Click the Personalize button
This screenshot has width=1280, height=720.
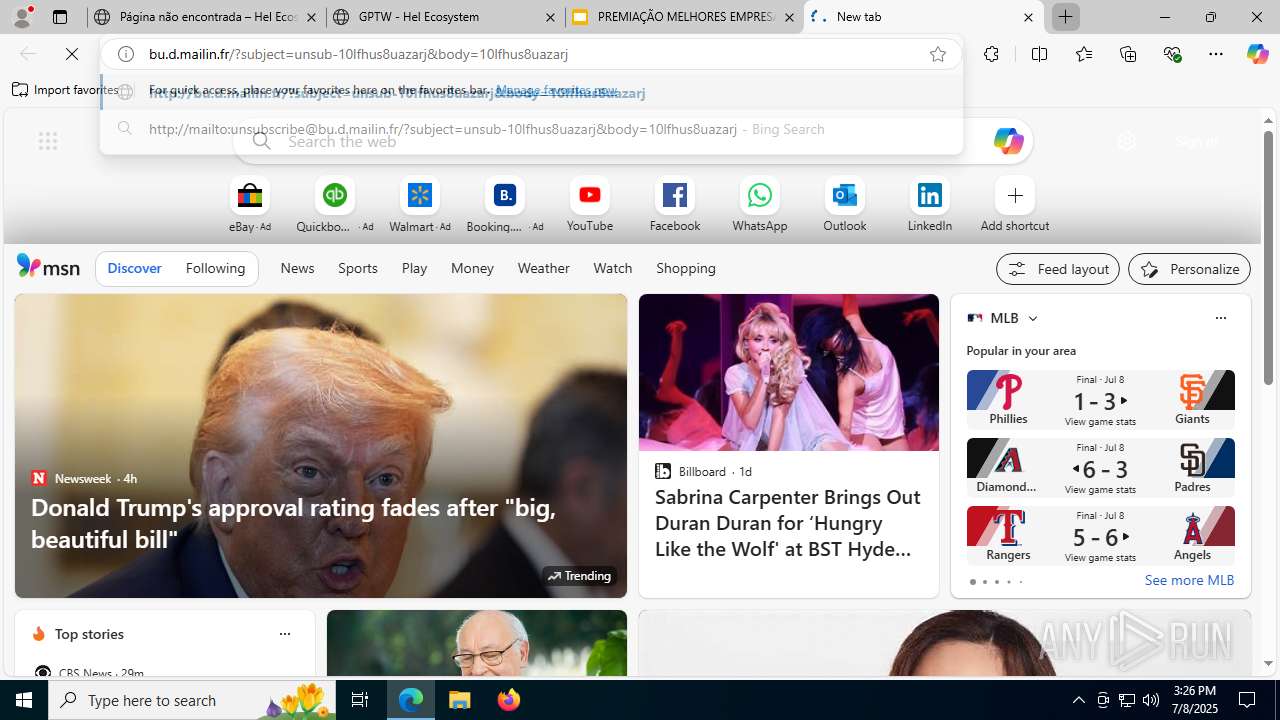pos(1189,269)
